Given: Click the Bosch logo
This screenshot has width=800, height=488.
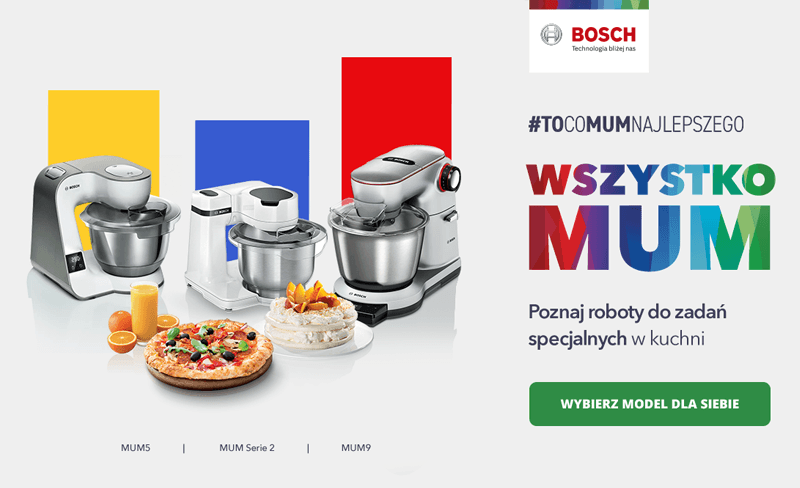Looking at the screenshot, I should [589, 36].
